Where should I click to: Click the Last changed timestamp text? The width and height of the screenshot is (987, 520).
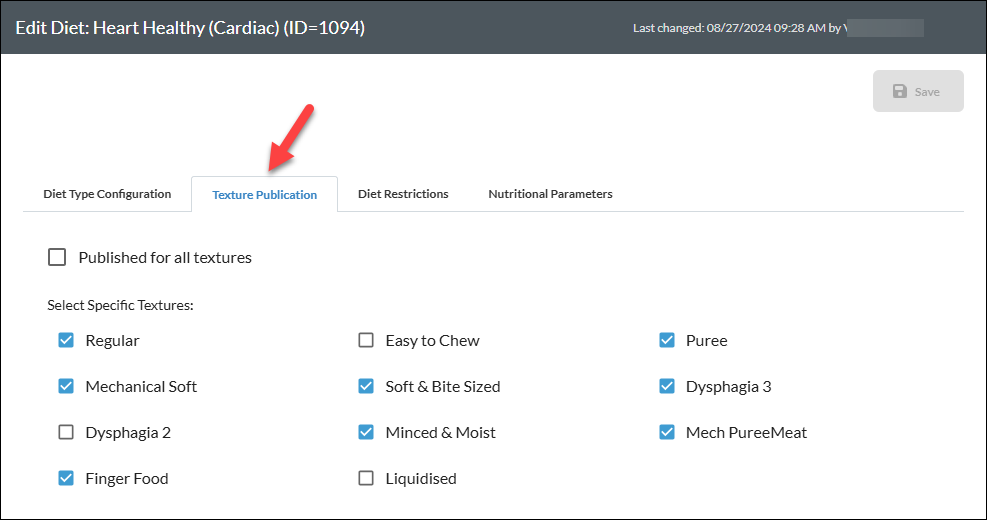(737, 28)
